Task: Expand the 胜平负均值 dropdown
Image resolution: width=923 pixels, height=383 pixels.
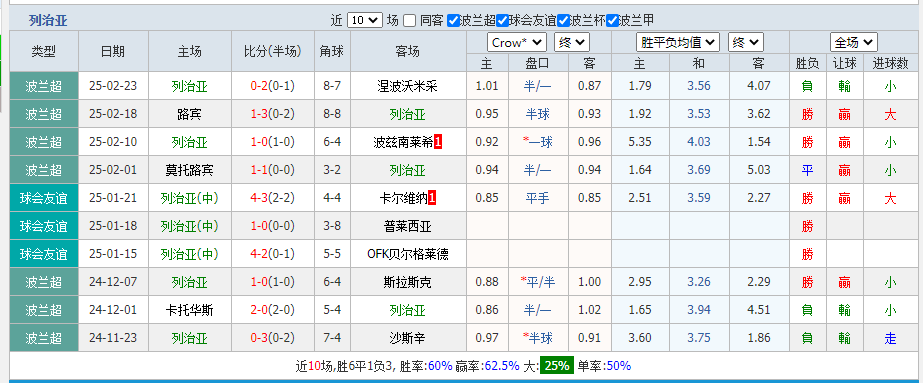Action: coord(678,42)
